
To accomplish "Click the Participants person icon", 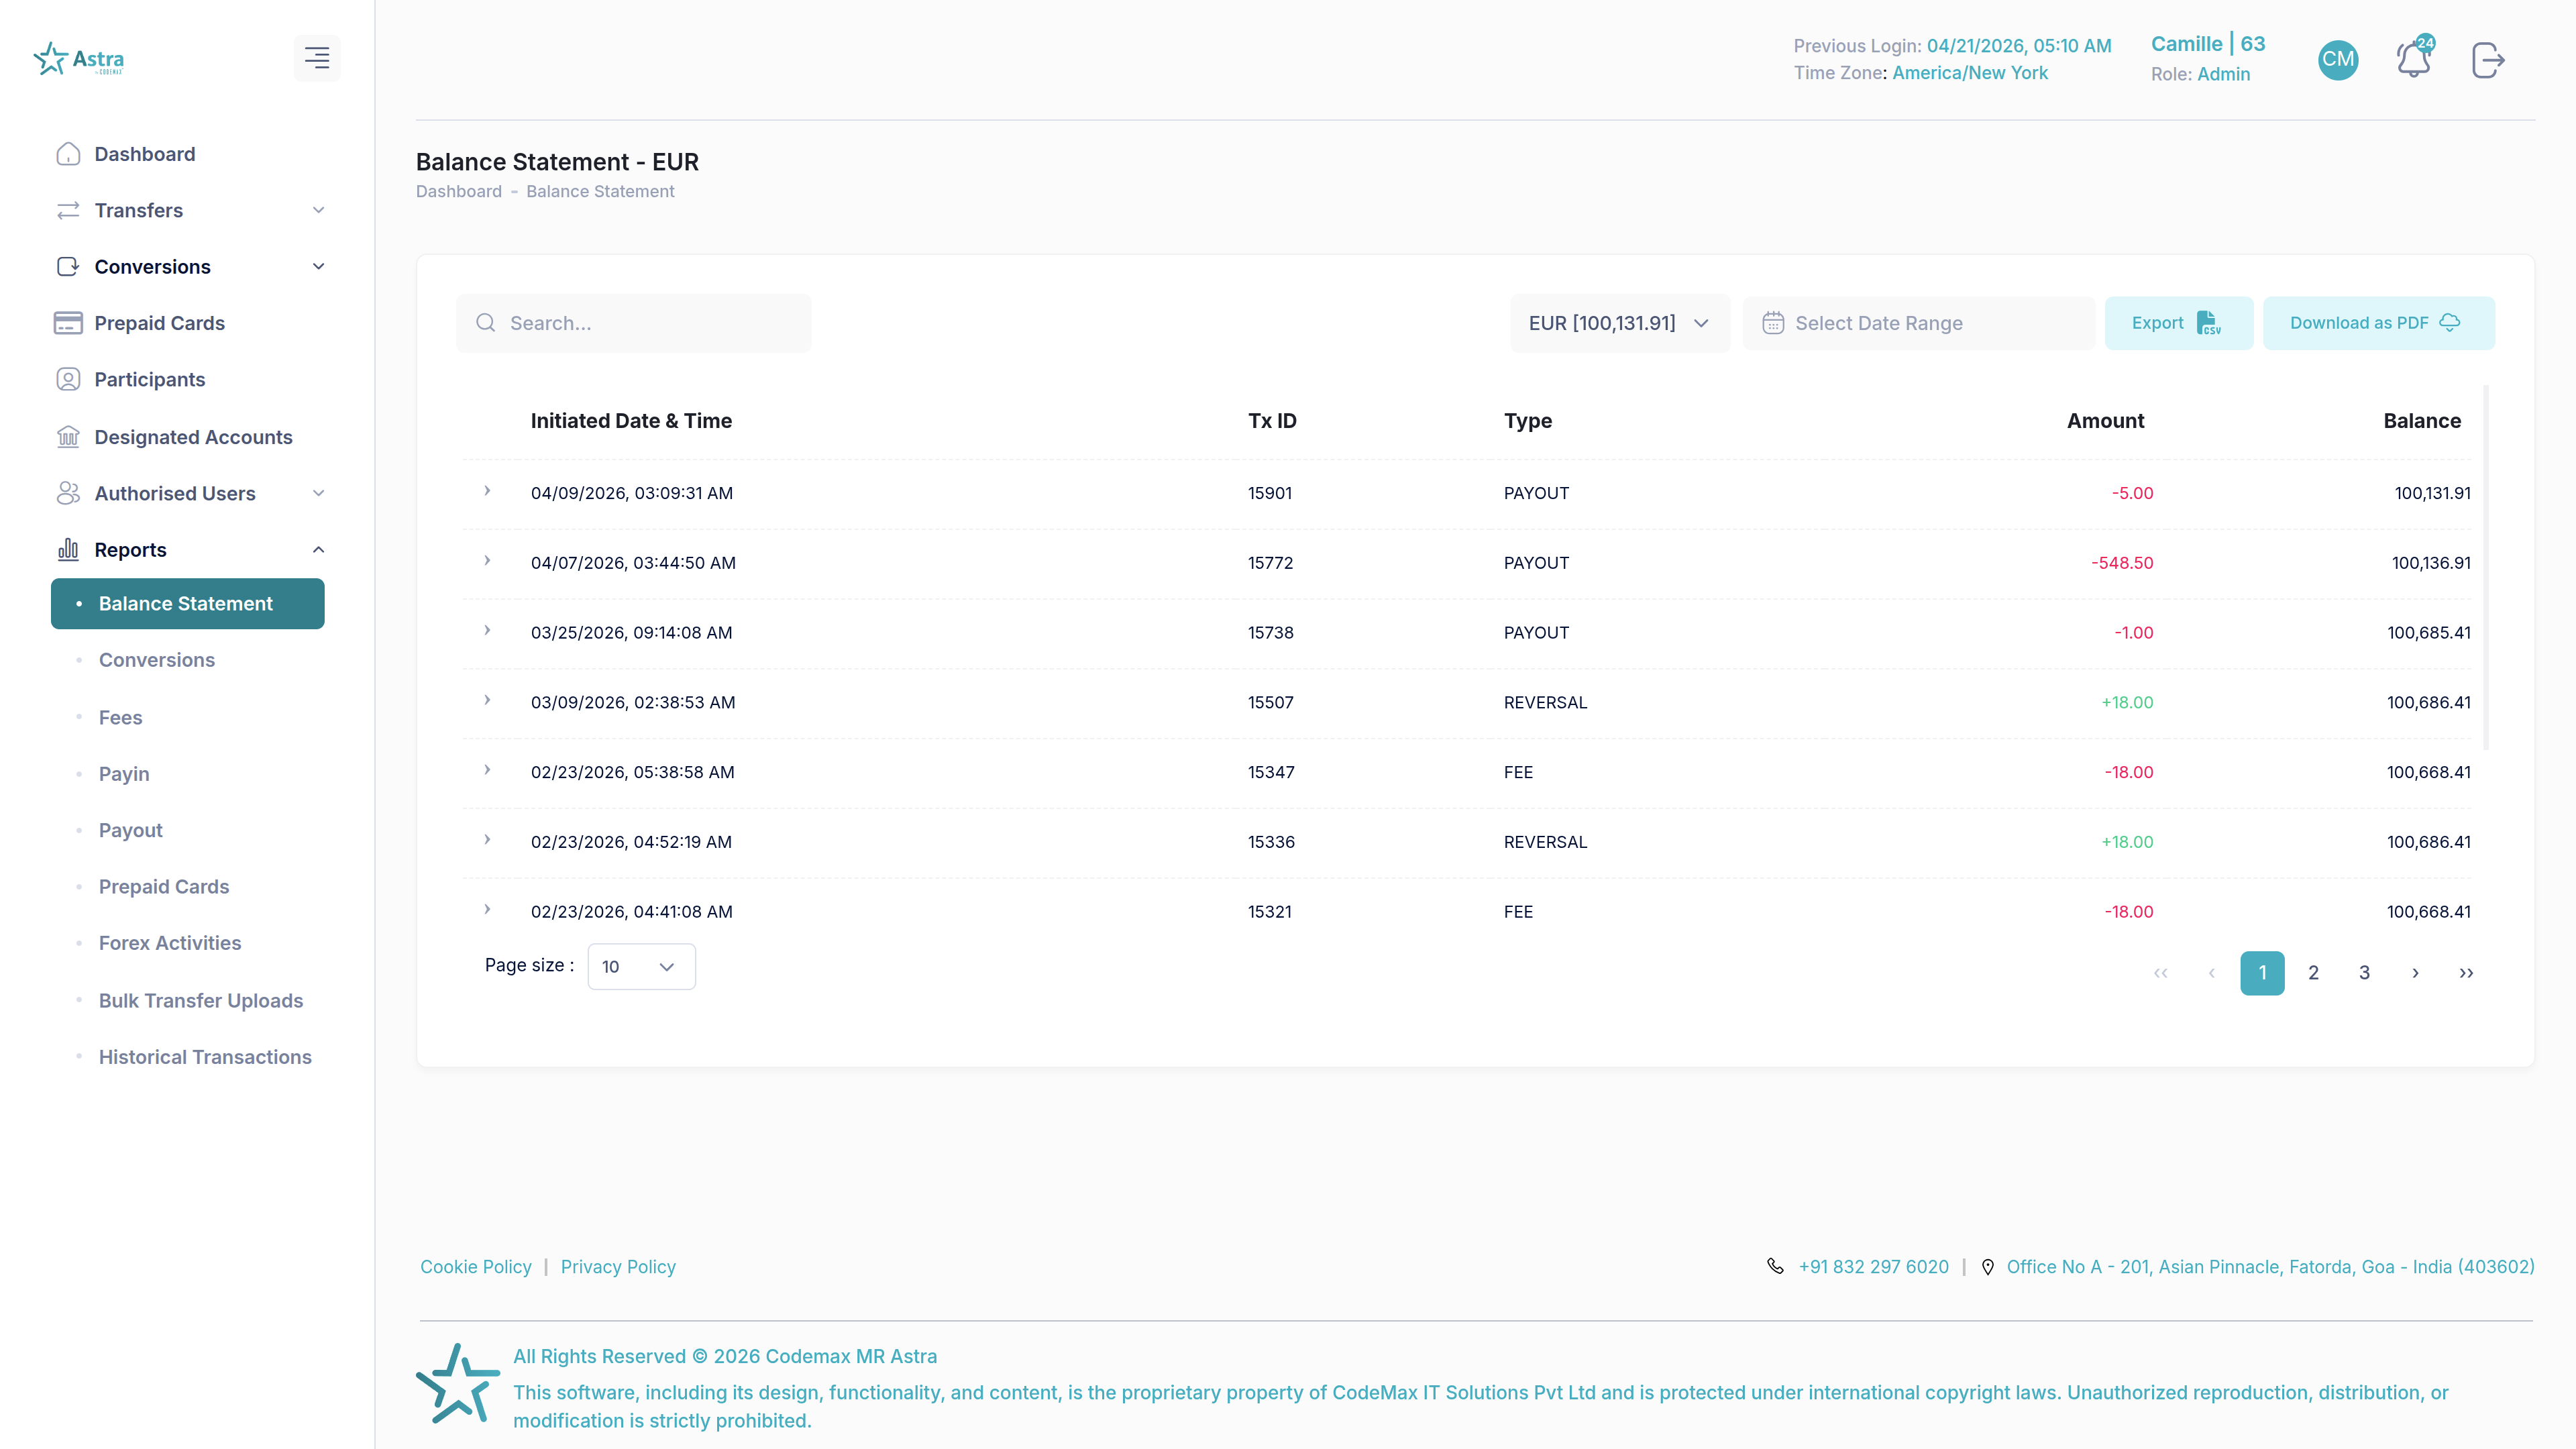I will 68,380.
